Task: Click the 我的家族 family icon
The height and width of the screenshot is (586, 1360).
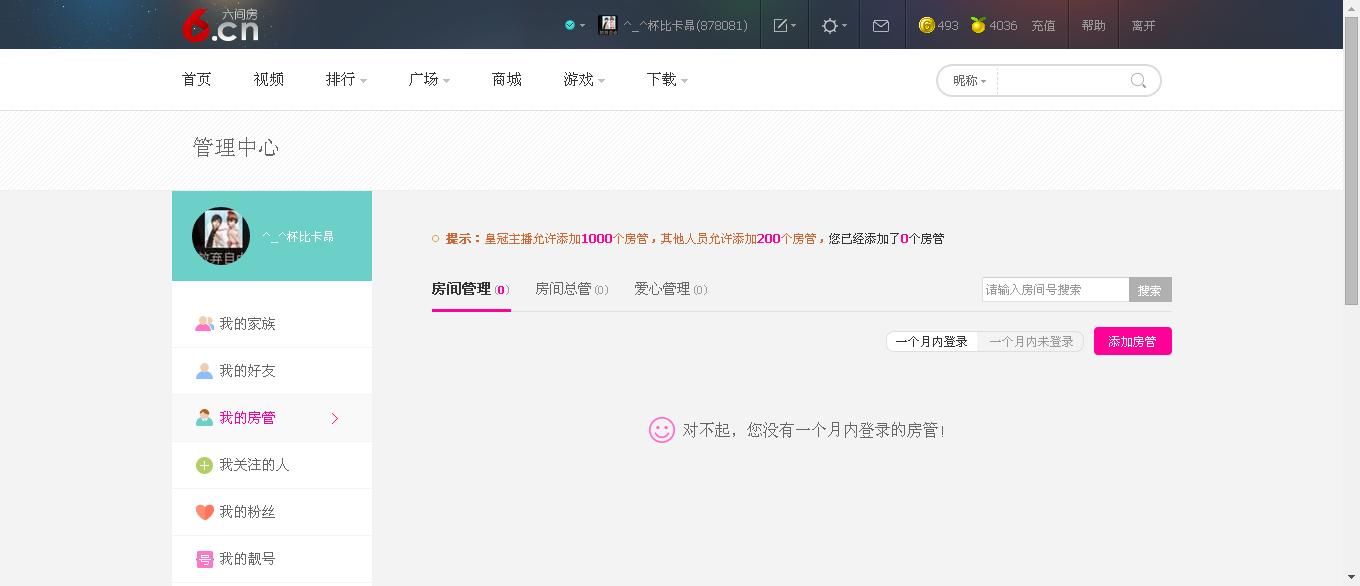Action: click(x=204, y=324)
